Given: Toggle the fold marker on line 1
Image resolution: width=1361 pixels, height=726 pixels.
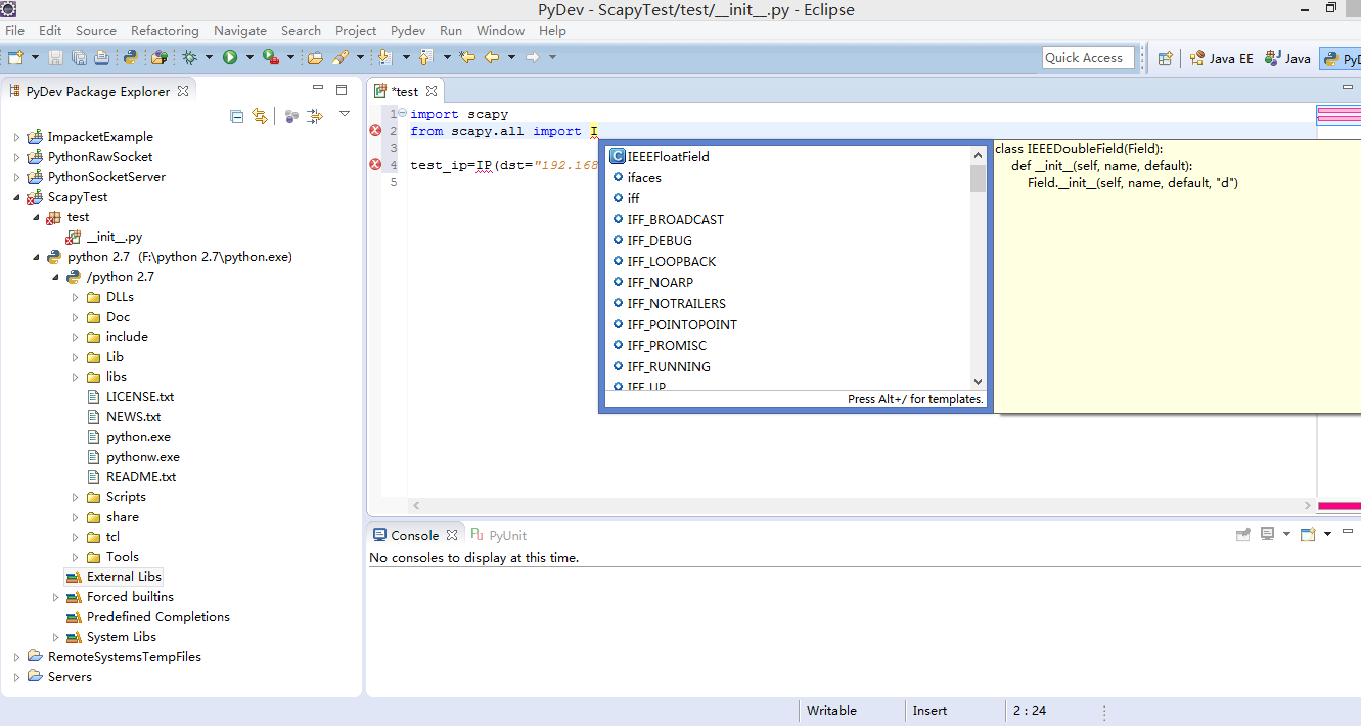Looking at the screenshot, I should (402, 114).
